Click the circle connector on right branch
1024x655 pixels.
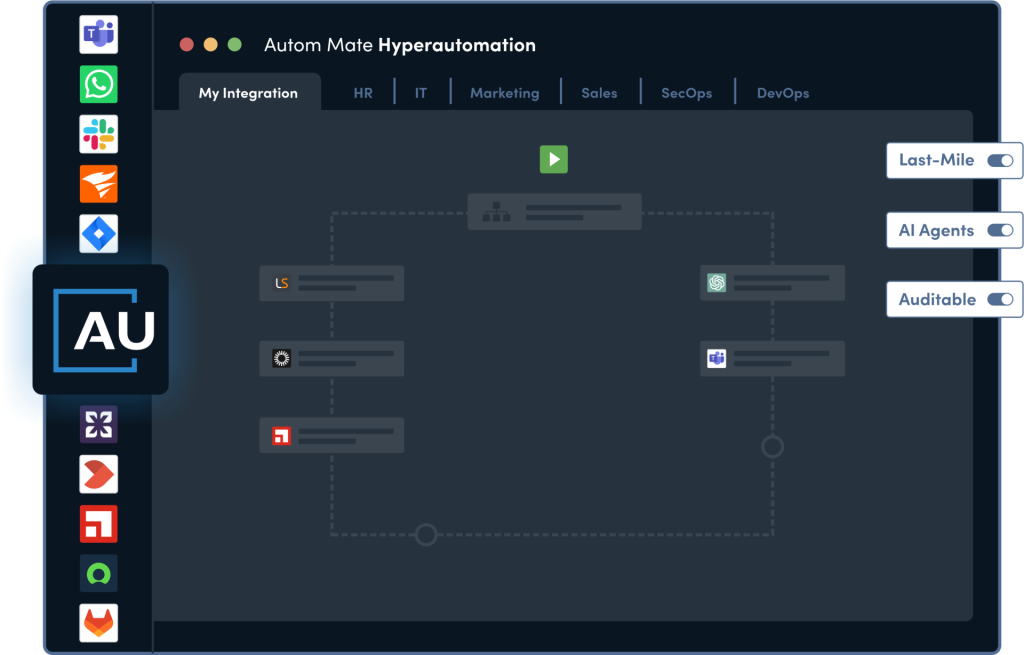click(773, 447)
